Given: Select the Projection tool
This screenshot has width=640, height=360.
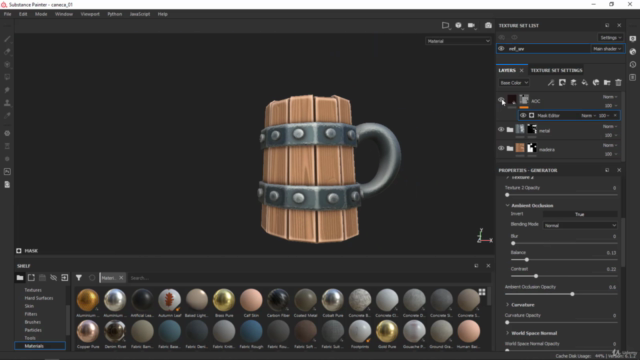Looking at the screenshot, I should (7, 64).
